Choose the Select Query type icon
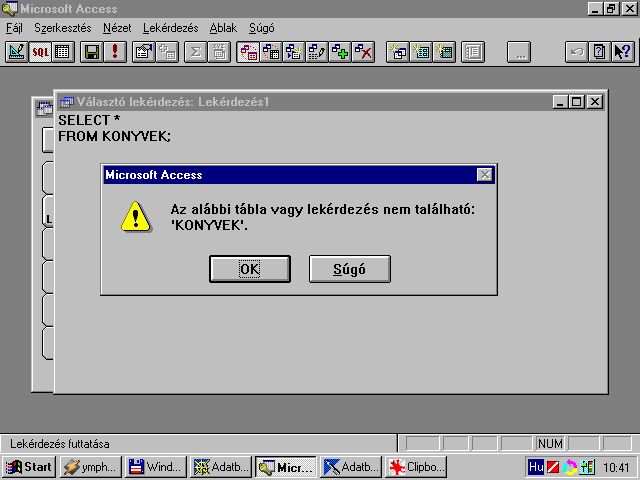Image resolution: width=640 pixels, height=480 pixels. pyautogui.click(x=248, y=52)
